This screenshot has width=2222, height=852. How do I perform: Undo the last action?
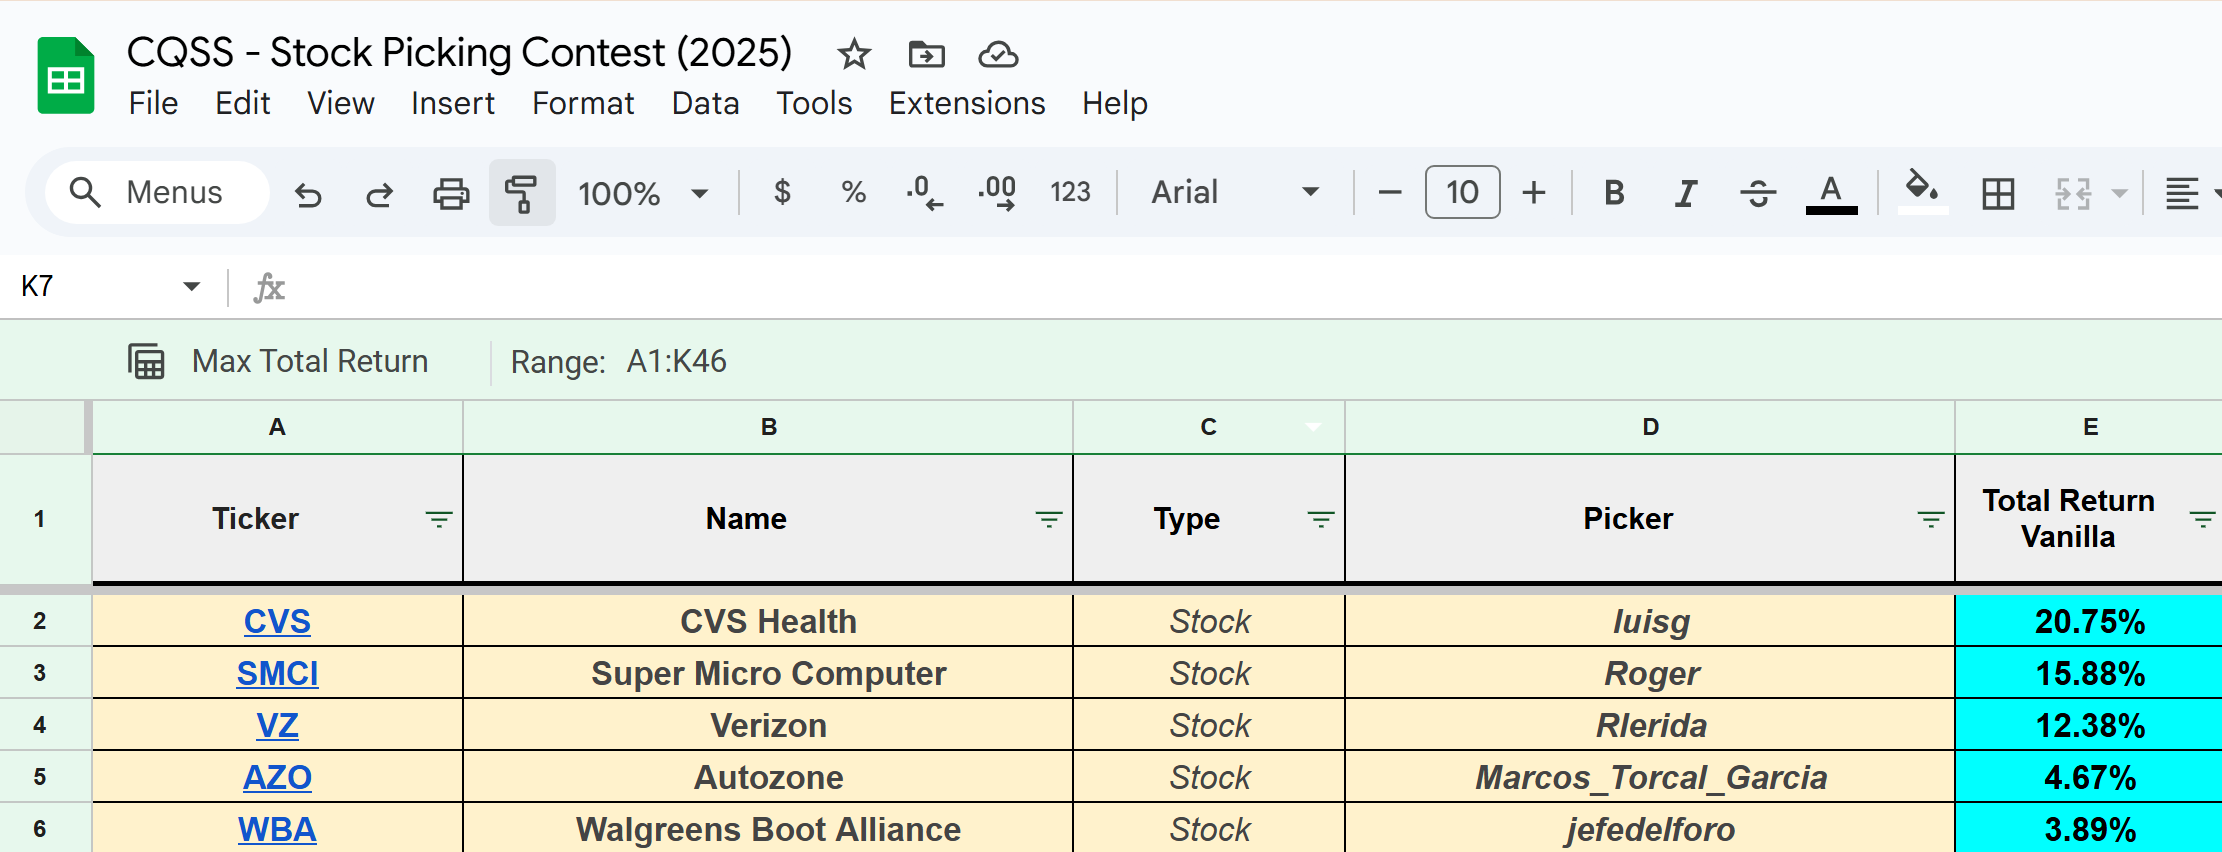point(308,193)
